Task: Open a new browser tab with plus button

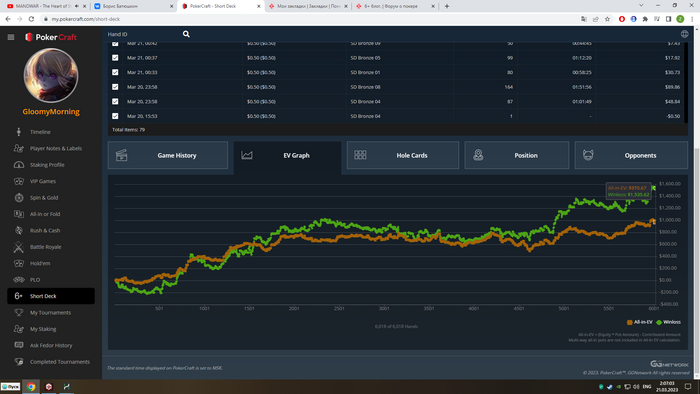Action: point(447,6)
